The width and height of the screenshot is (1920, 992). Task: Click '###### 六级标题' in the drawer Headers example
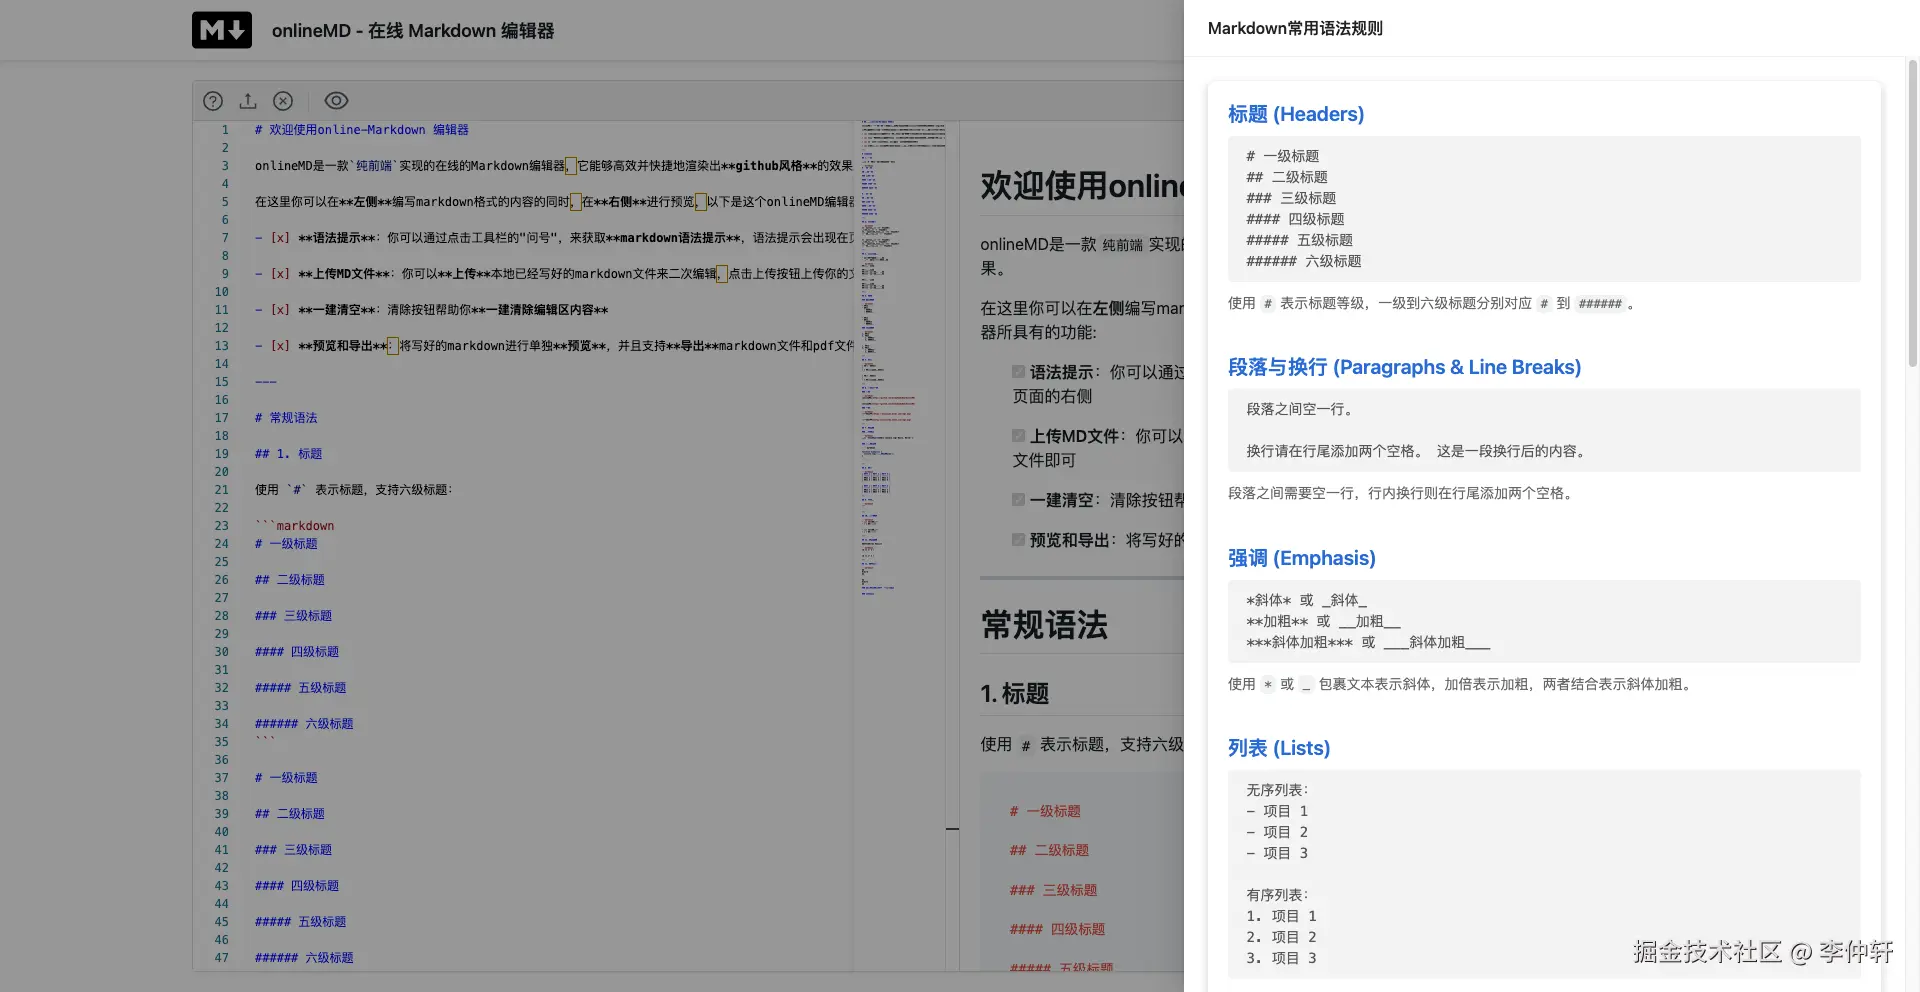point(1304,261)
